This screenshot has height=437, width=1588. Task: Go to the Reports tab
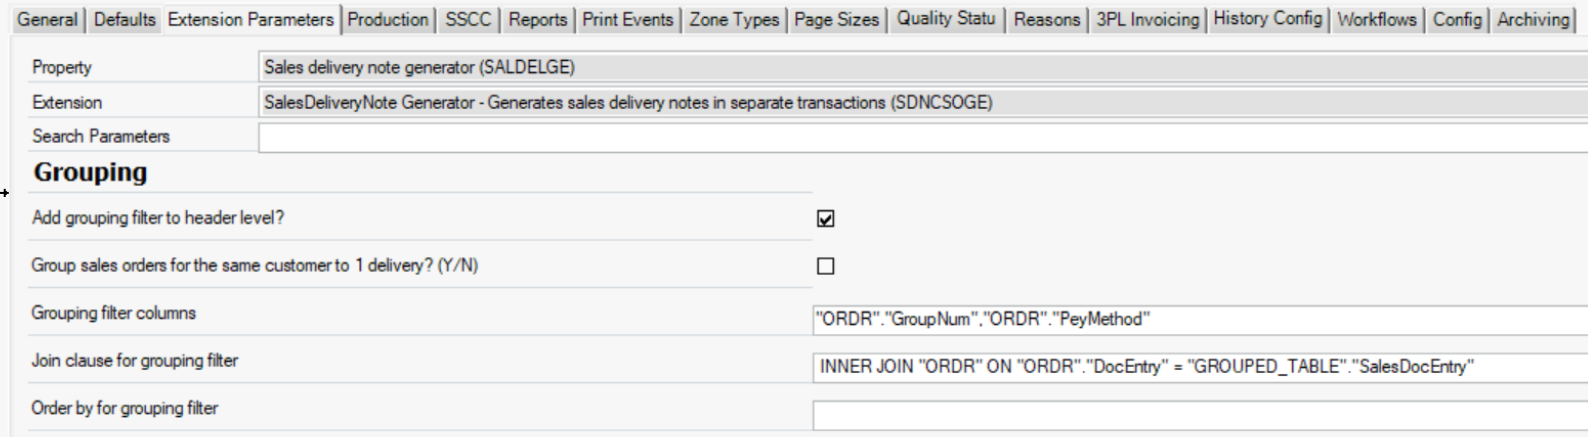(x=537, y=19)
